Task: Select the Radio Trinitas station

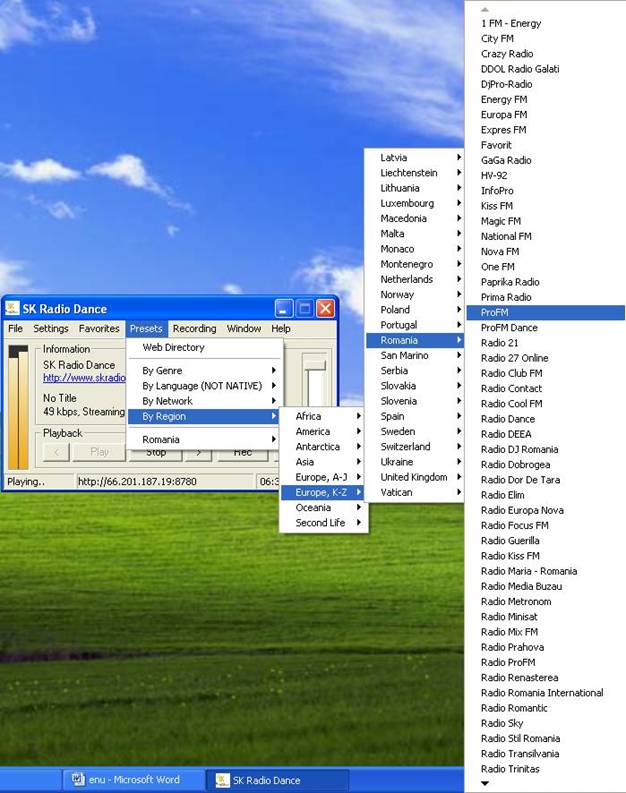Action: [x=546, y=769]
